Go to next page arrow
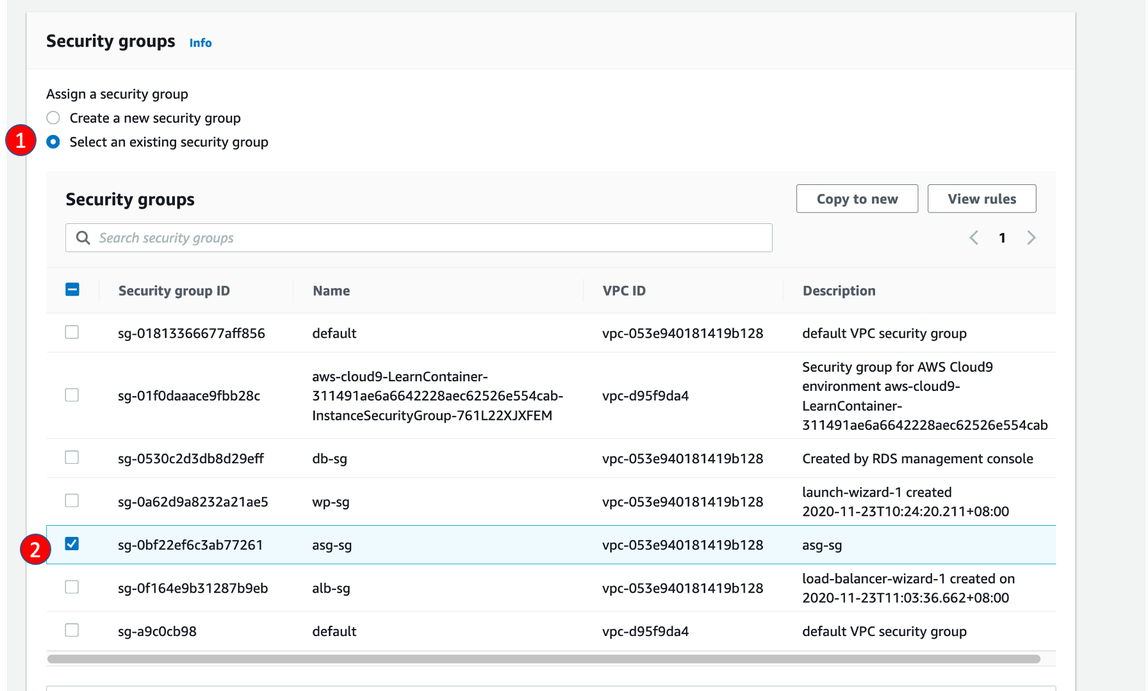This screenshot has height=691, width=1148. pyautogui.click(x=1031, y=238)
